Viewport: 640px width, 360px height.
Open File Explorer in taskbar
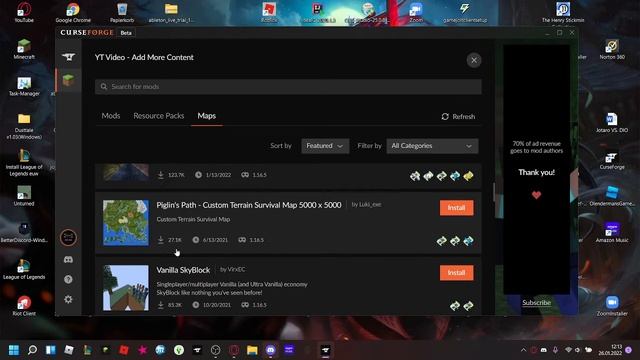252,350
